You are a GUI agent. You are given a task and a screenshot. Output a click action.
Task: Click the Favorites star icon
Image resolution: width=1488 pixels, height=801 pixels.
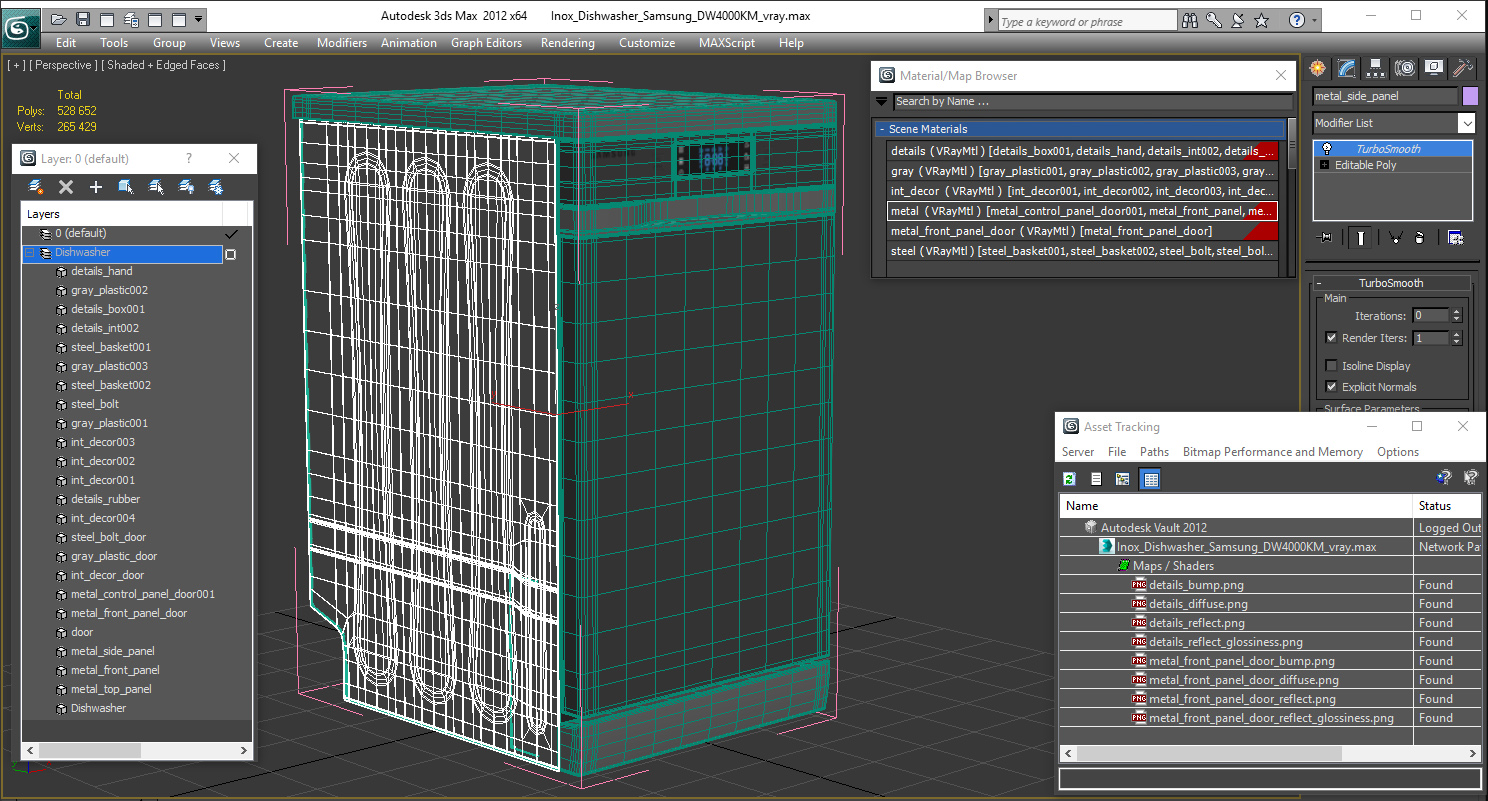tap(1262, 20)
